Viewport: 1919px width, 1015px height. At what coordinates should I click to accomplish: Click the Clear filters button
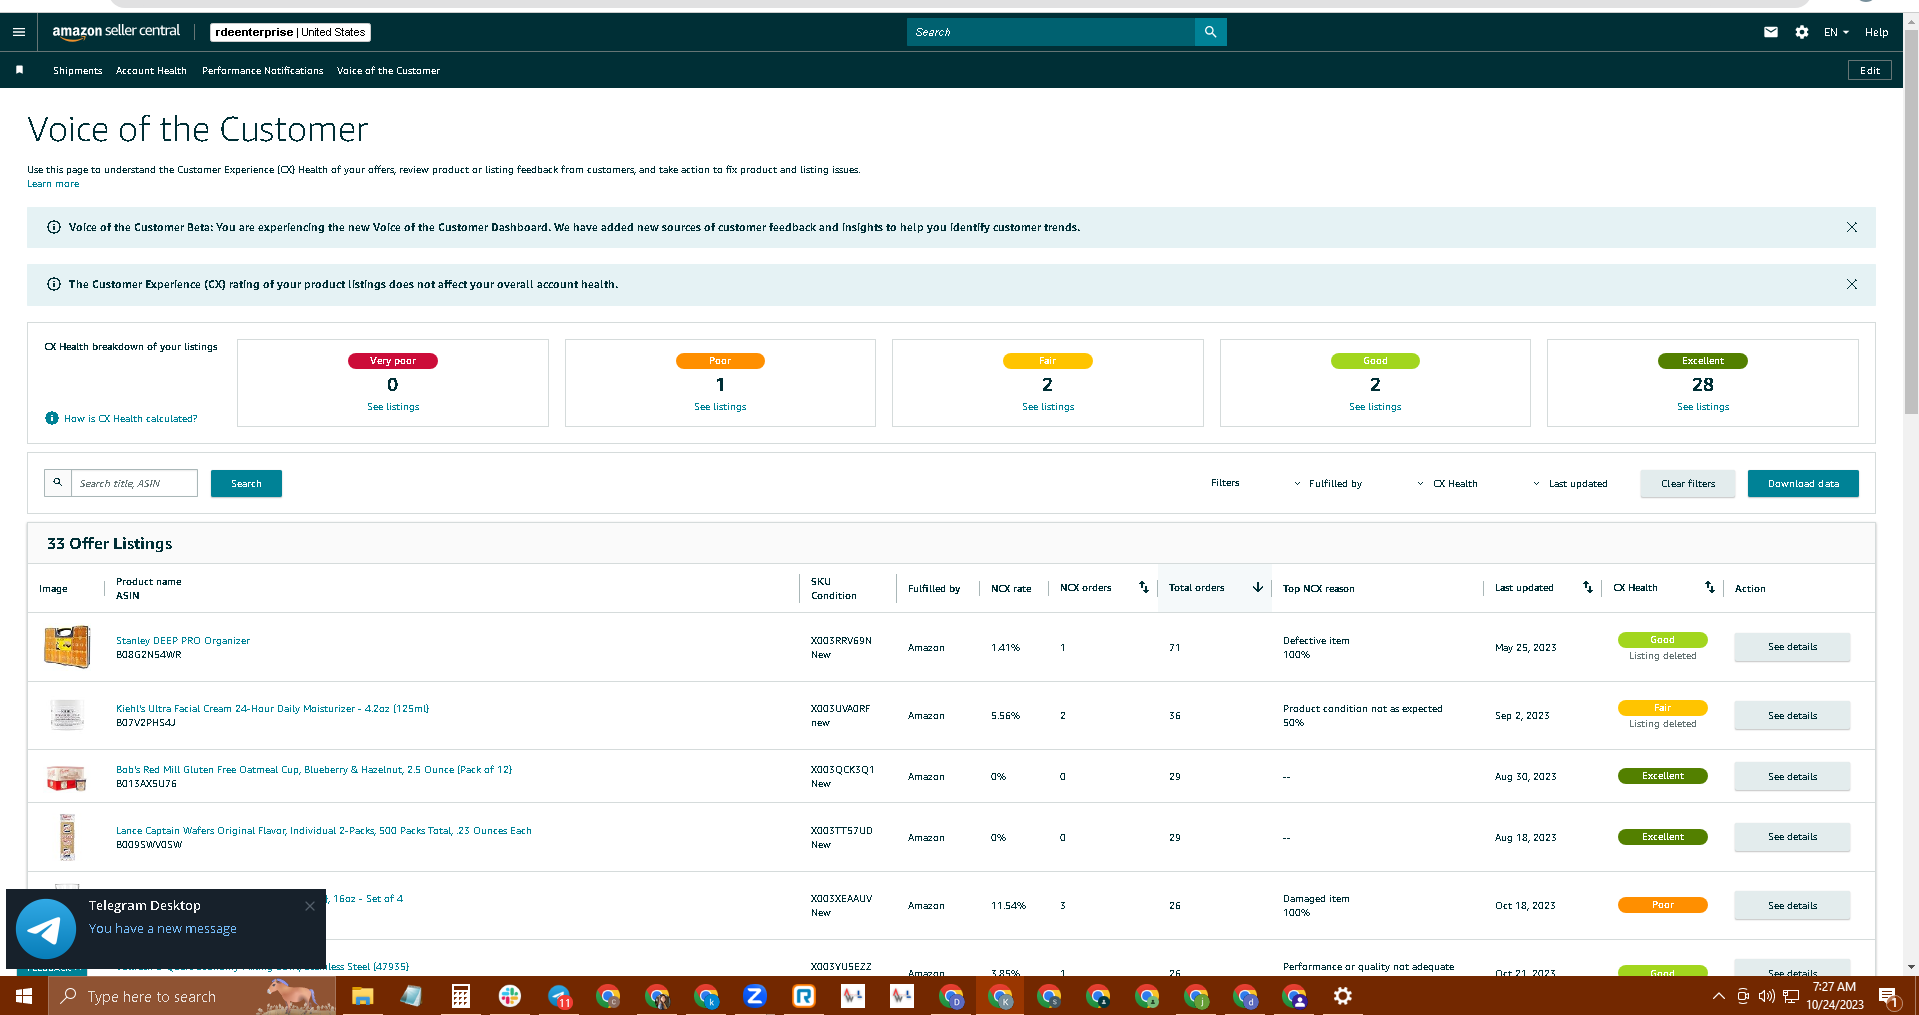(1688, 484)
